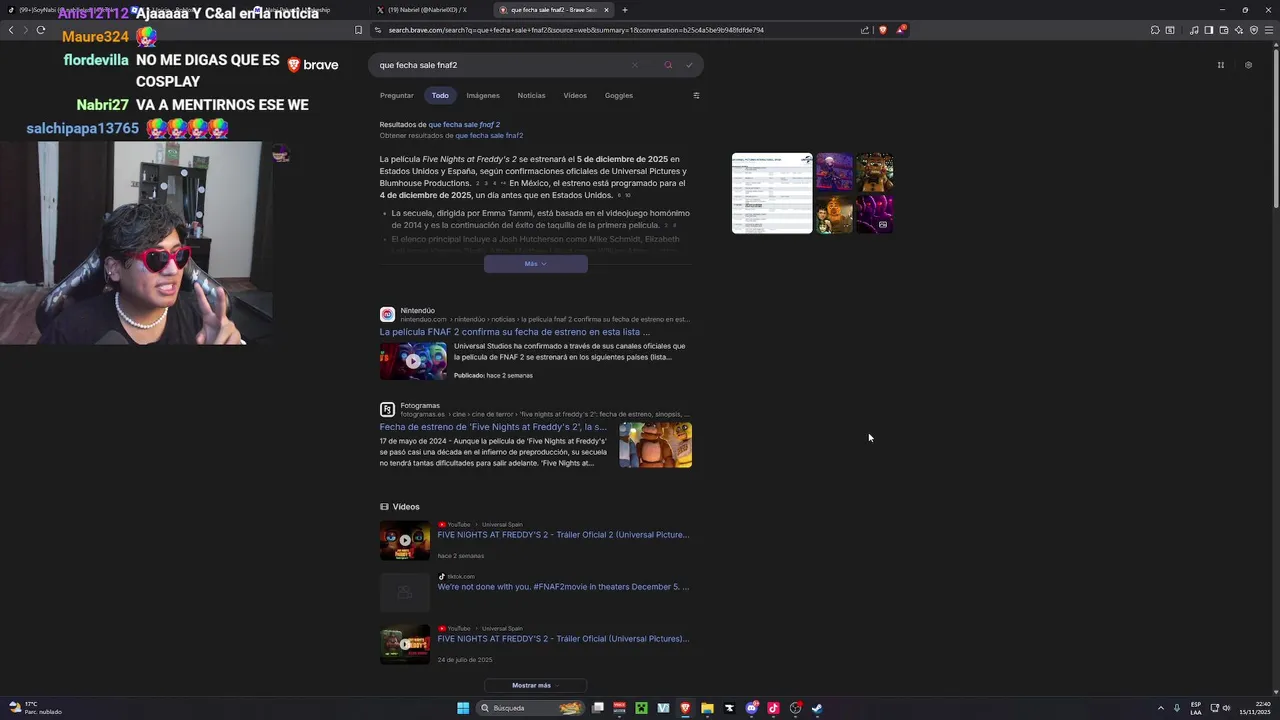Open 'Tráiler Oficial 2 (Universal Pictures' video link
The width and height of the screenshot is (1280, 720).
[563, 535]
